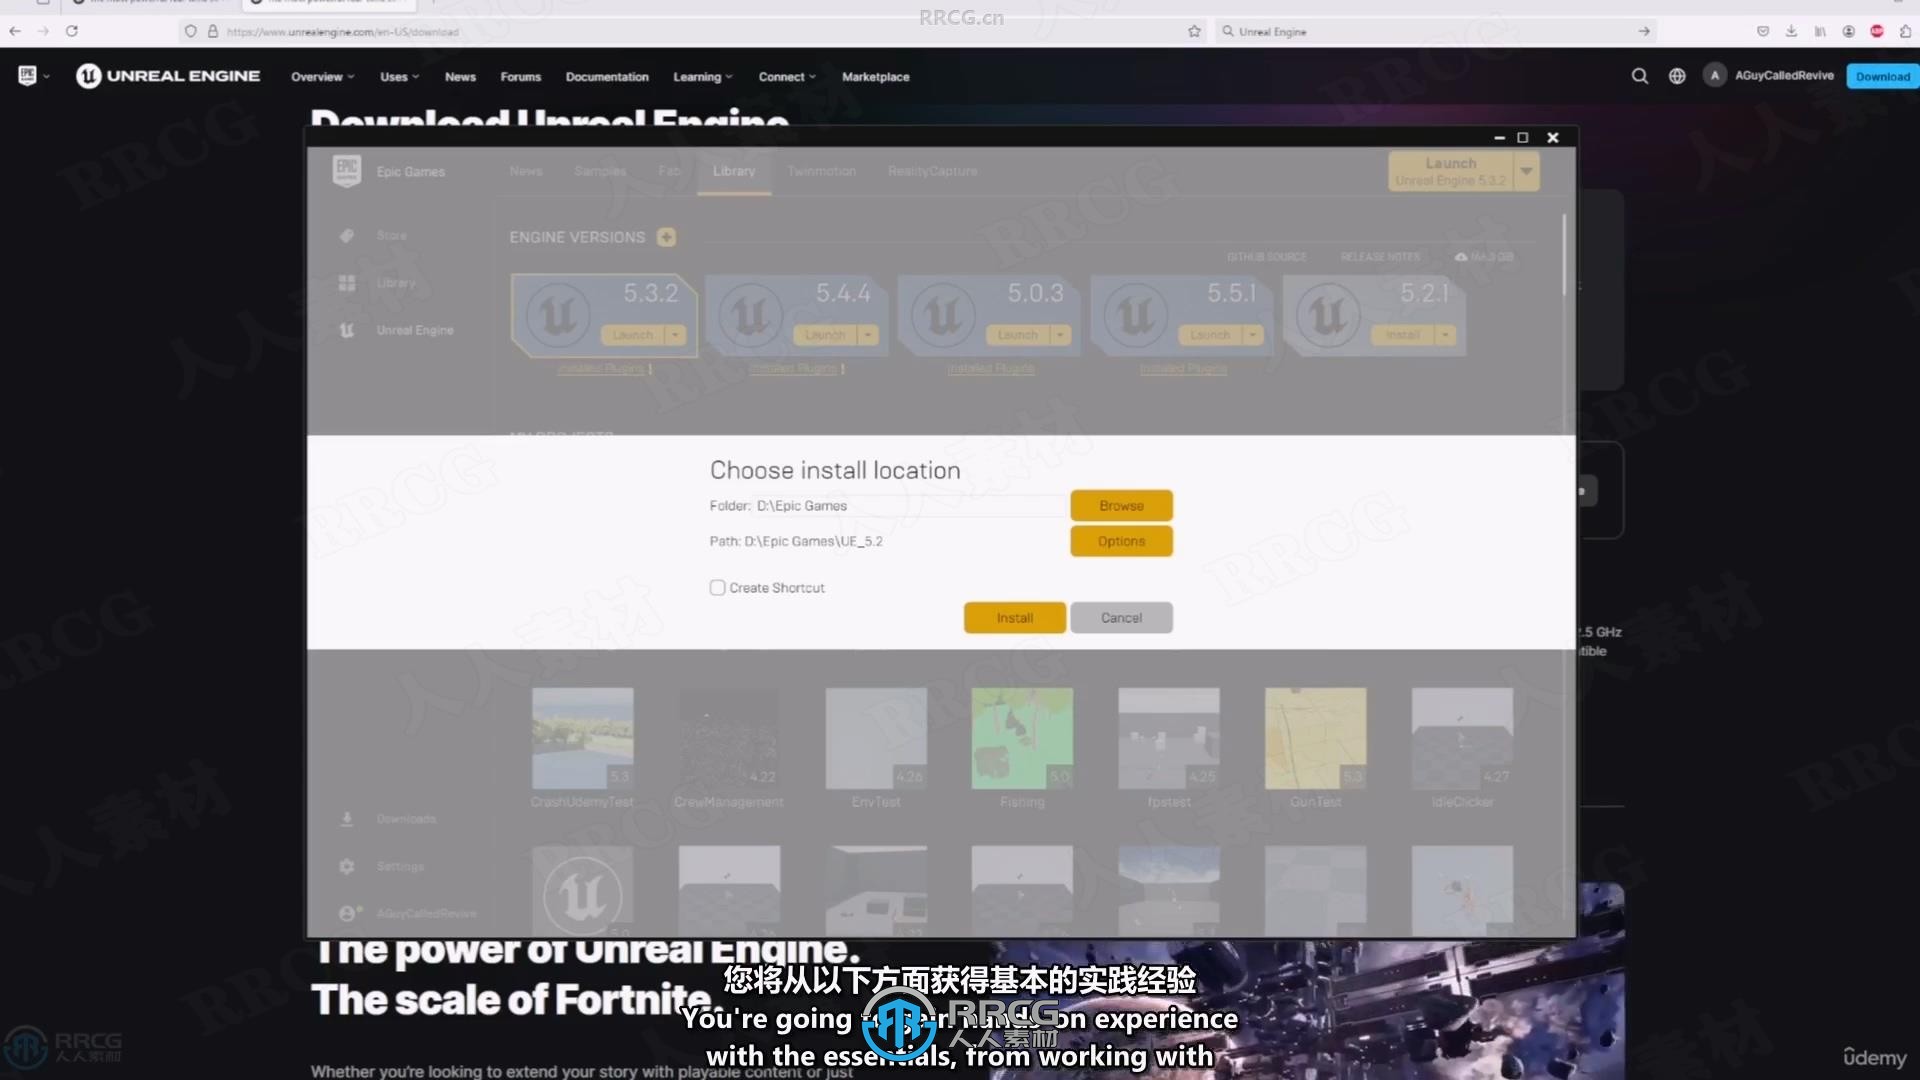Image resolution: width=1920 pixels, height=1080 pixels.
Task: Open the EnvTest project thumbnail
Action: tap(876, 738)
